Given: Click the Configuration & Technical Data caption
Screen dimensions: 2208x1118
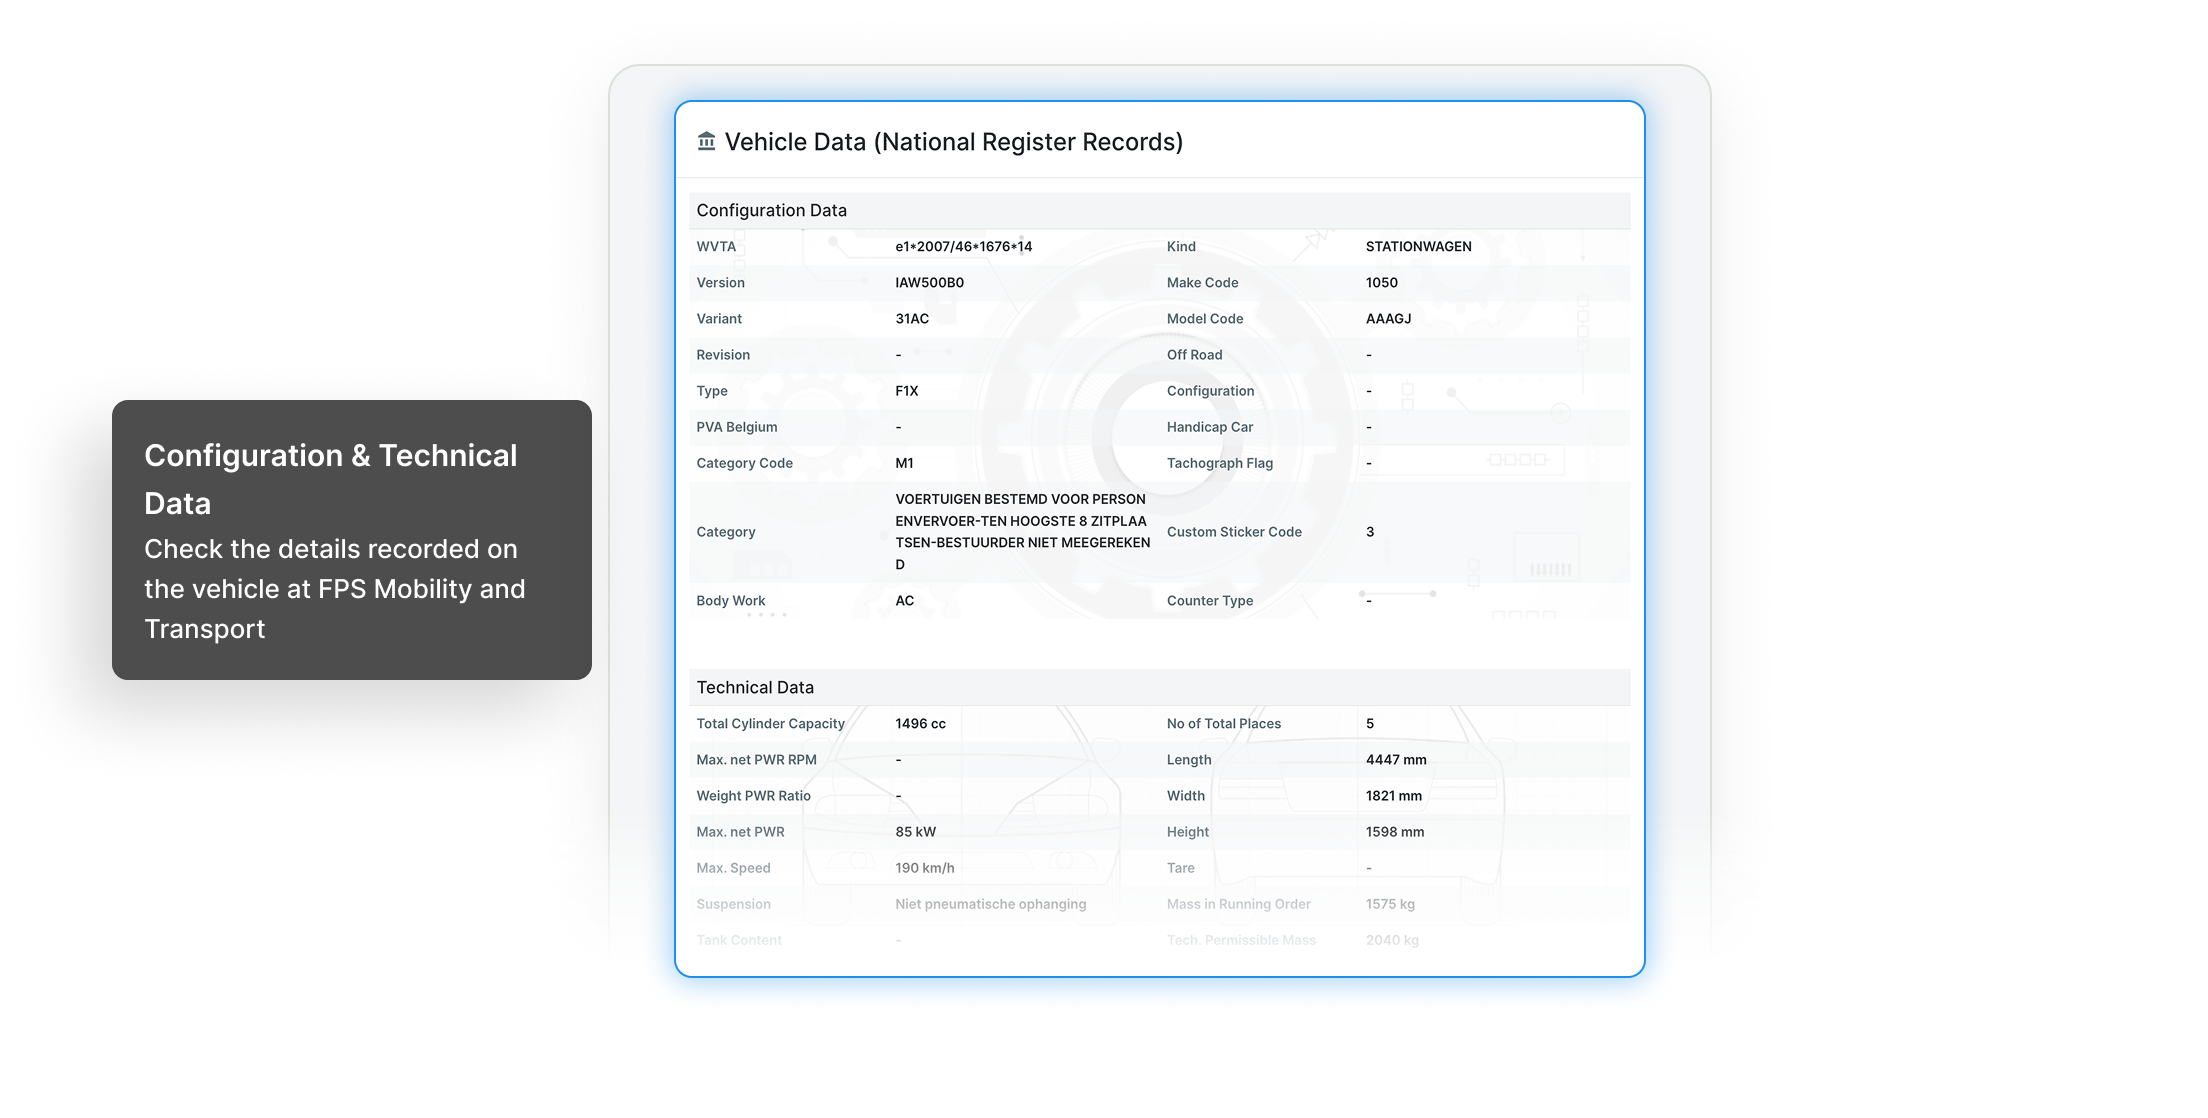Looking at the screenshot, I should click(x=330, y=478).
